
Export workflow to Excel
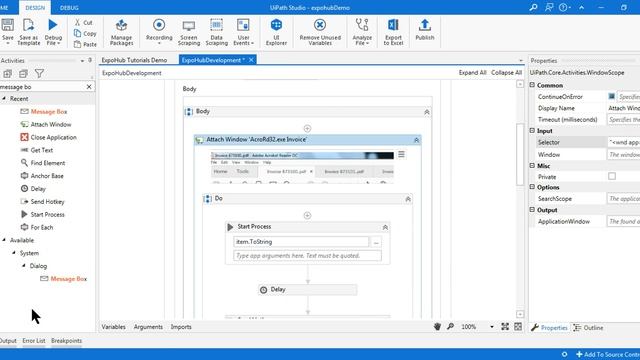coord(393,31)
